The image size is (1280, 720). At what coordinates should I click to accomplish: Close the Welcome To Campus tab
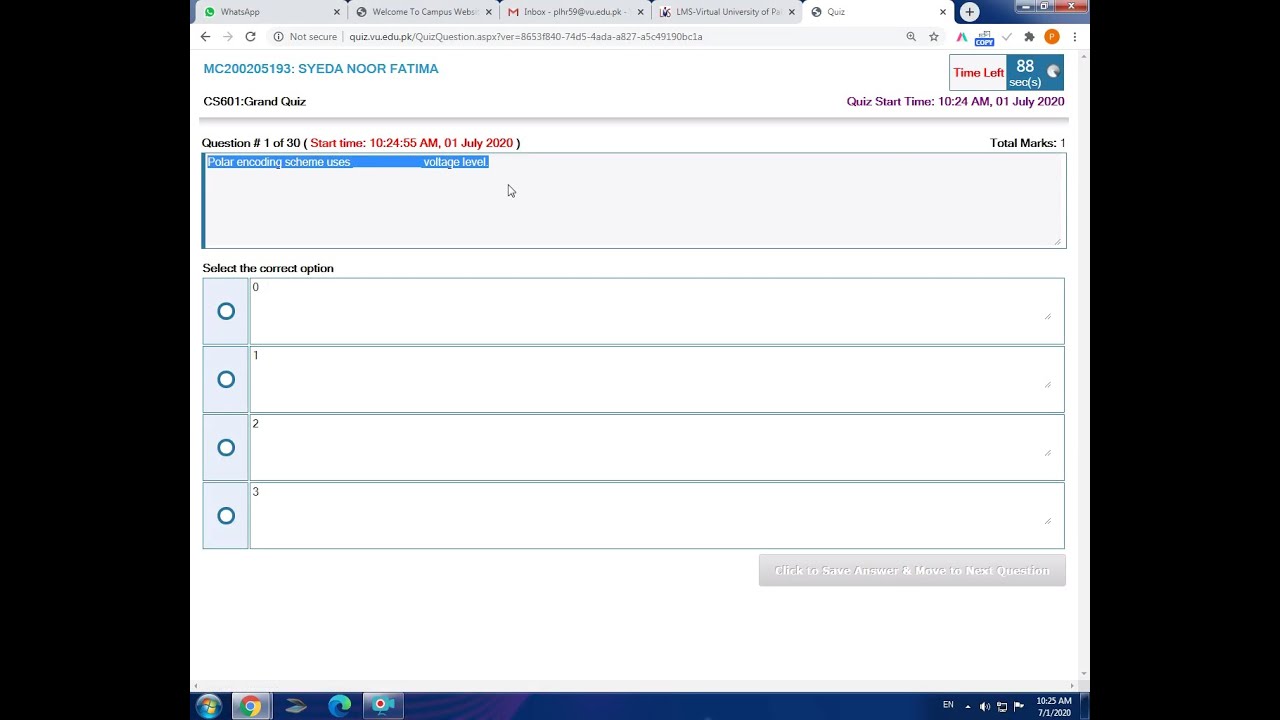(489, 12)
